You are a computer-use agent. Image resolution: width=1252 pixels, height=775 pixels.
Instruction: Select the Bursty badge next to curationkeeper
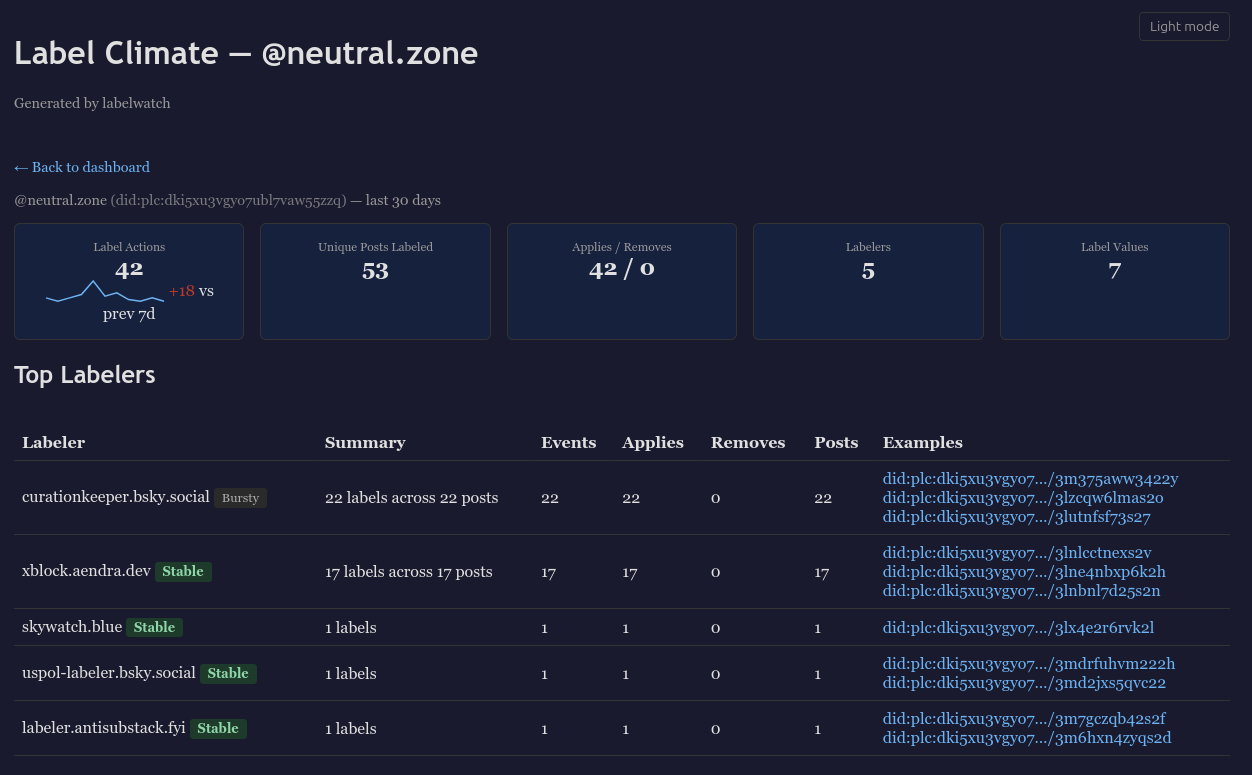coord(240,497)
